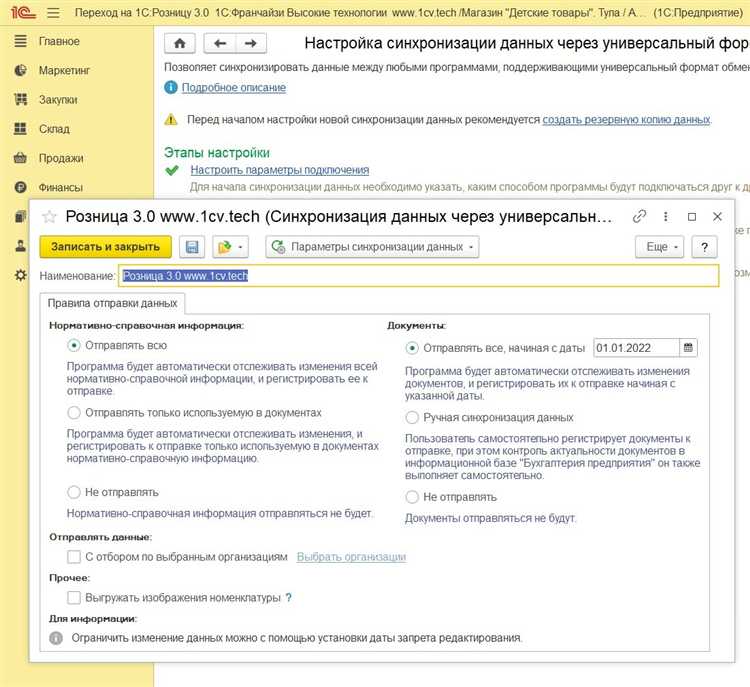Open создать резервную копию данных link
Viewport: 750px width, 687px height.
click(626, 120)
